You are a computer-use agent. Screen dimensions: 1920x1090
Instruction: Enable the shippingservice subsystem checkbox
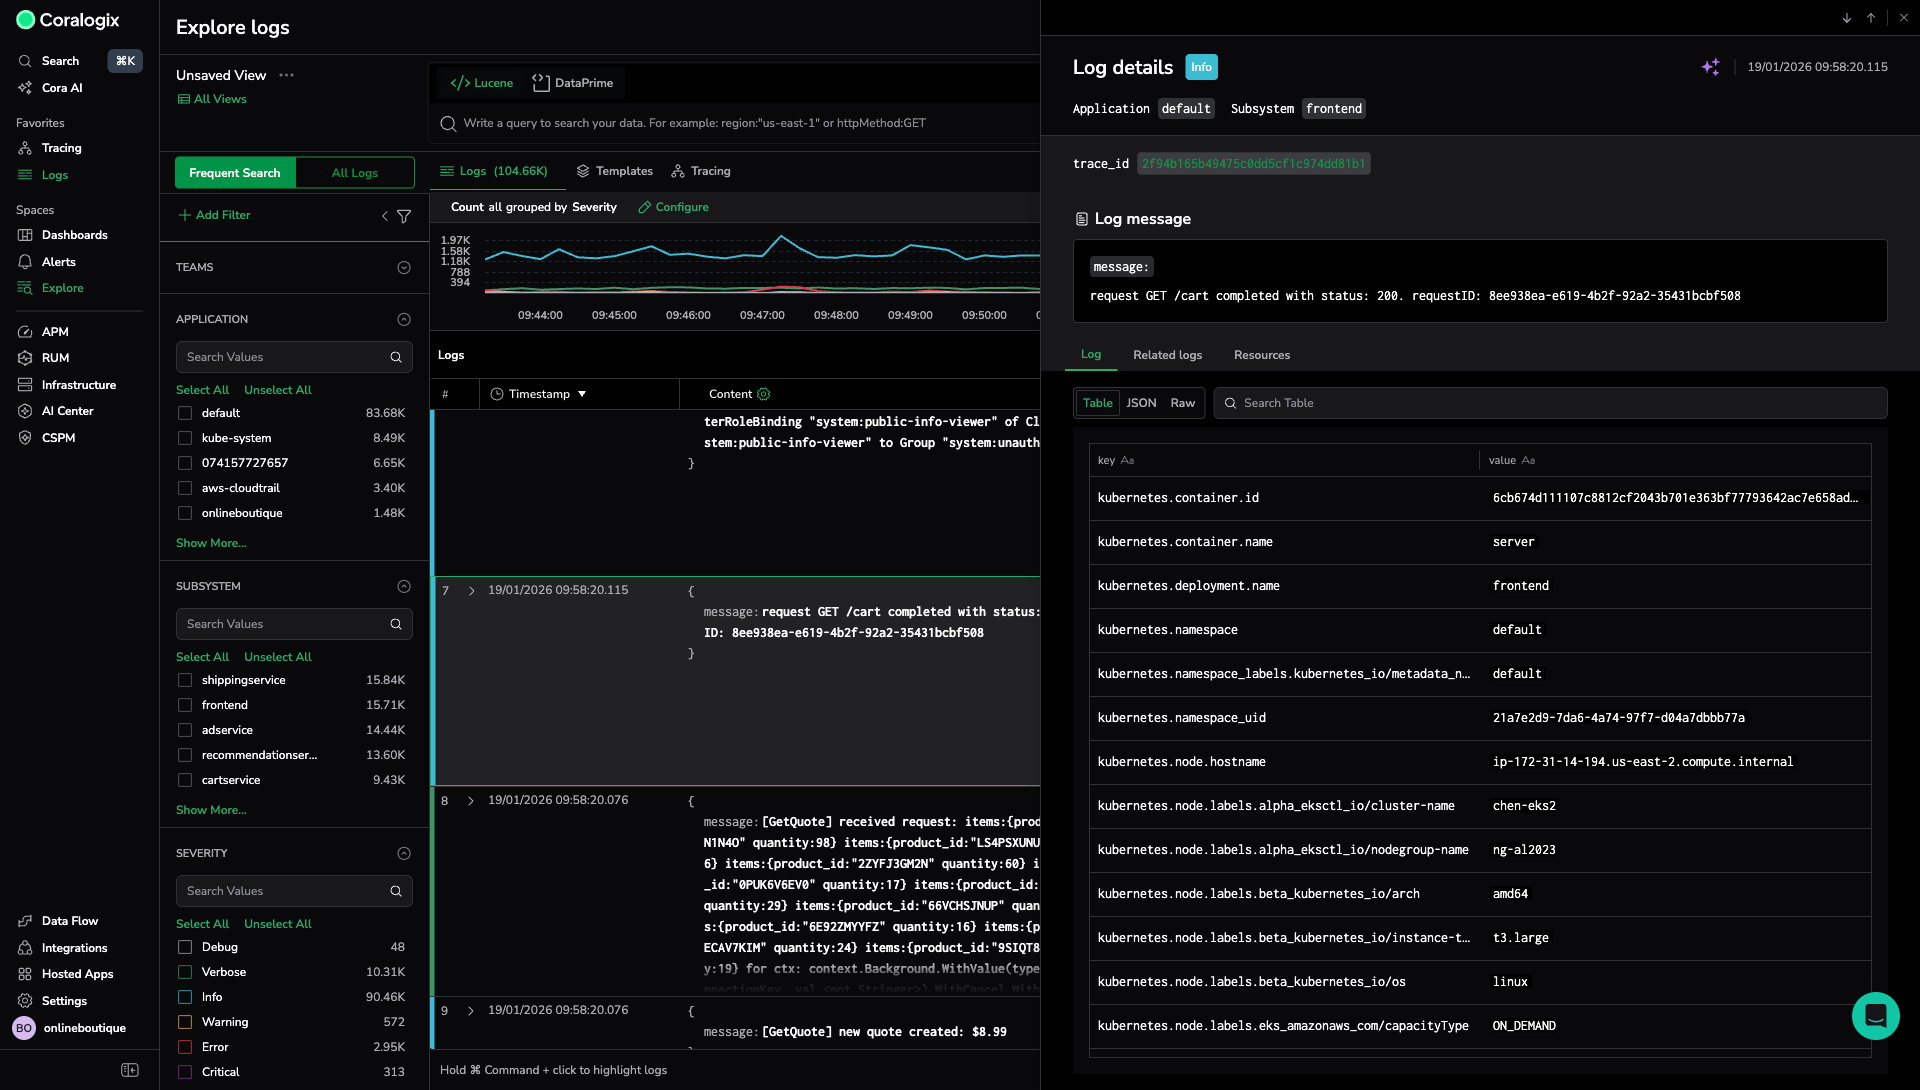click(x=185, y=680)
